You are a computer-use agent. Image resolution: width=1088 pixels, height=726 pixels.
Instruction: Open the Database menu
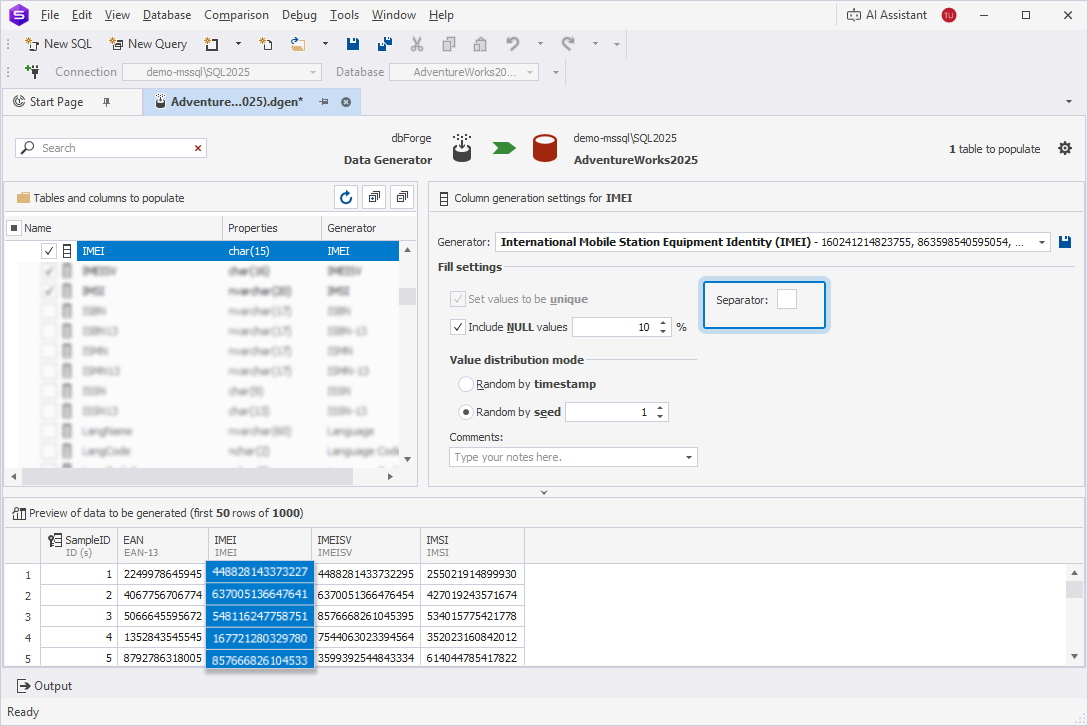pos(167,15)
